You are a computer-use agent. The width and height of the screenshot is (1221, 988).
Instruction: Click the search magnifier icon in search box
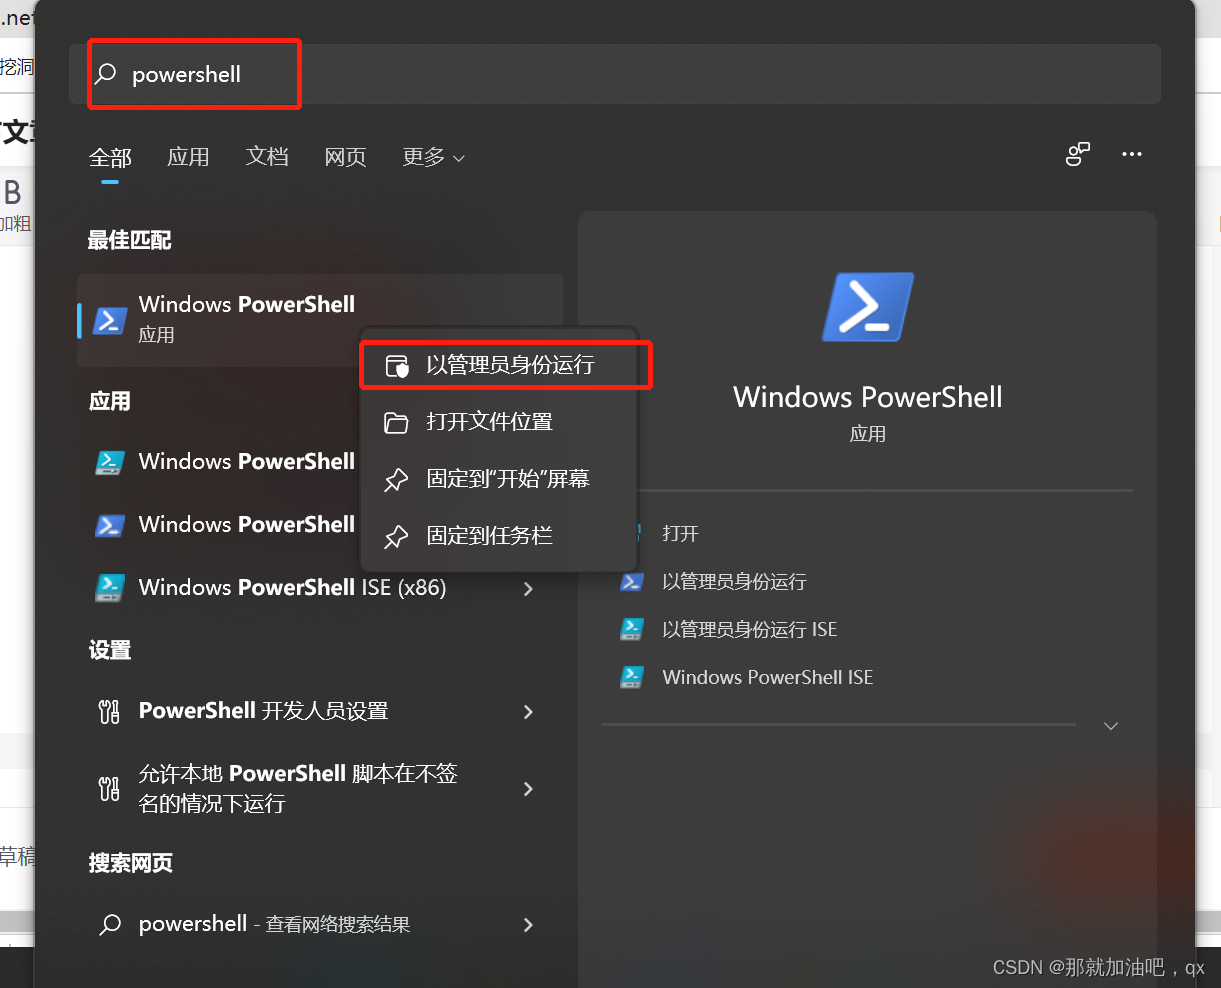pos(106,74)
